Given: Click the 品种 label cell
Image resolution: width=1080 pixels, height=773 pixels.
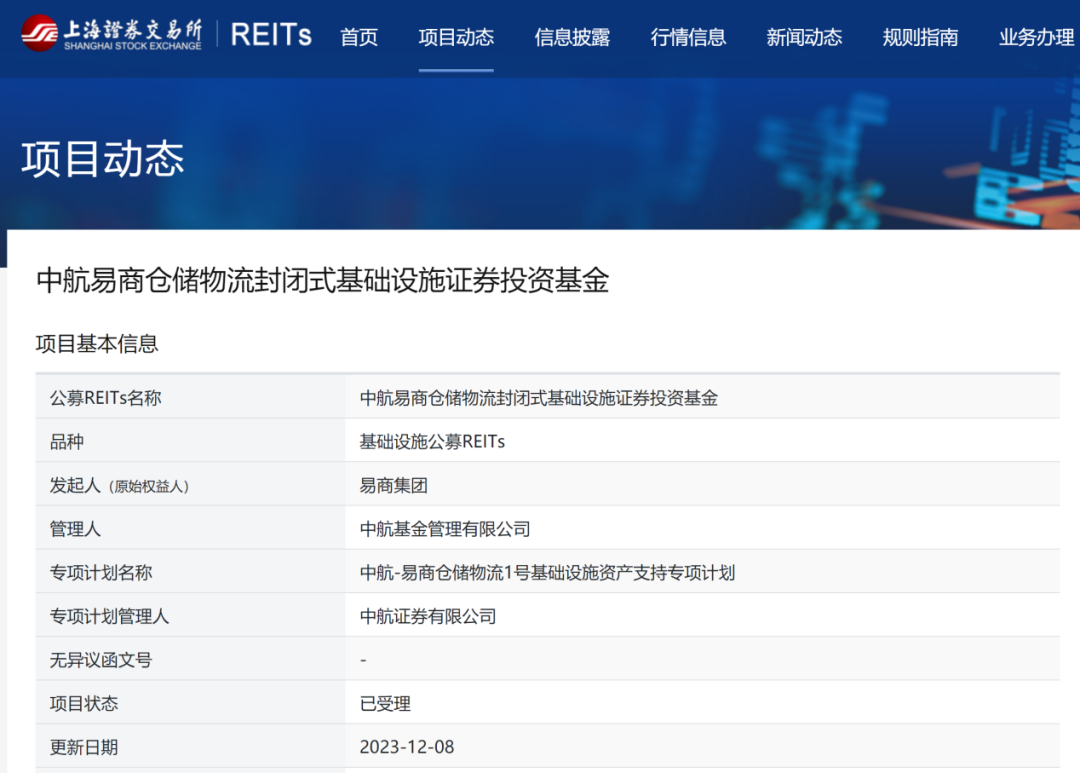Looking at the screenshot, I should 190,441.
